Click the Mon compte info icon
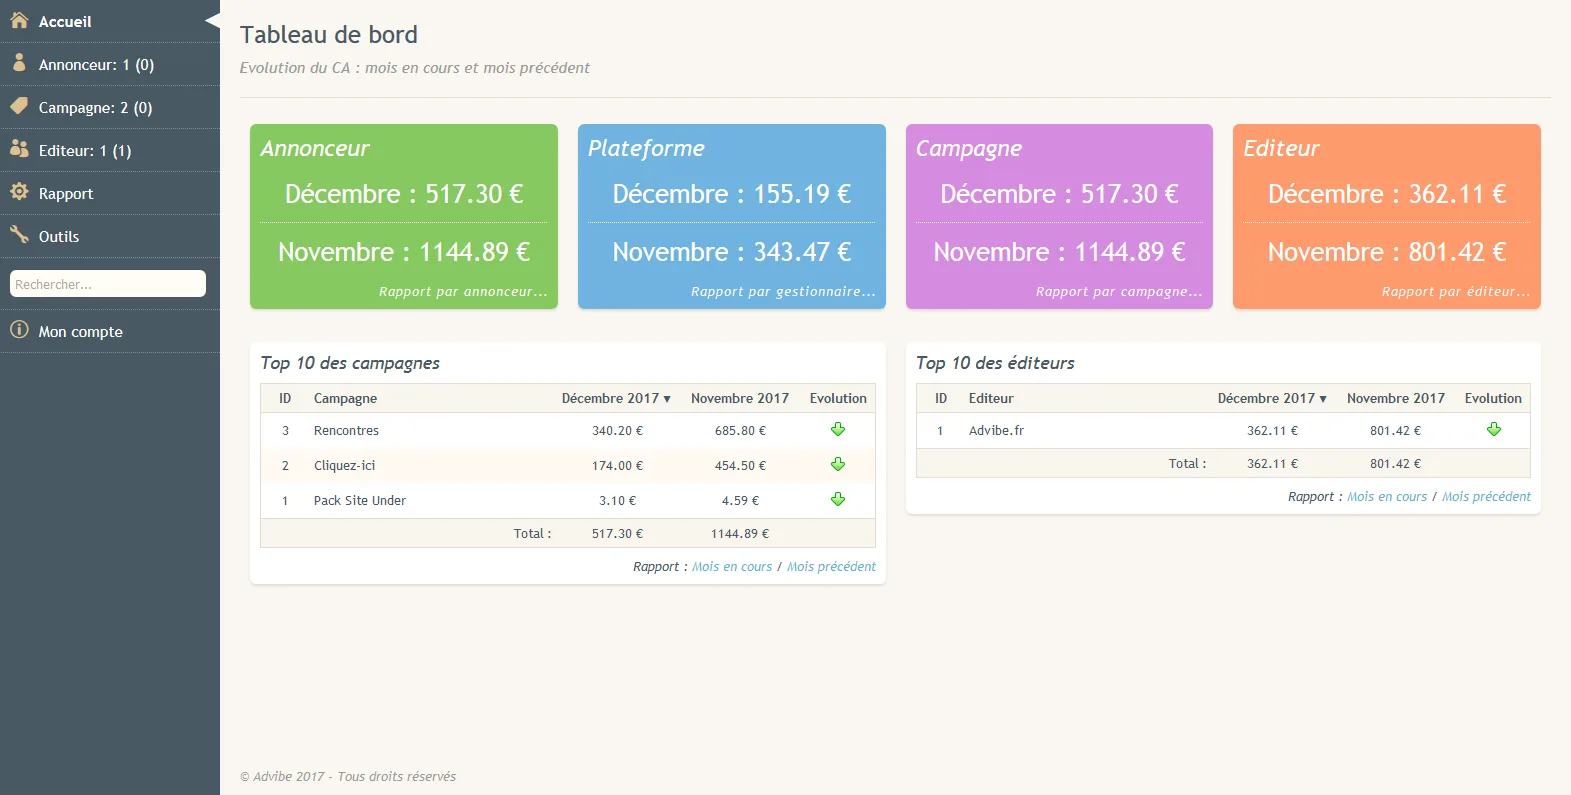This screenshot has width=1571, height=795. coord(19,330)
